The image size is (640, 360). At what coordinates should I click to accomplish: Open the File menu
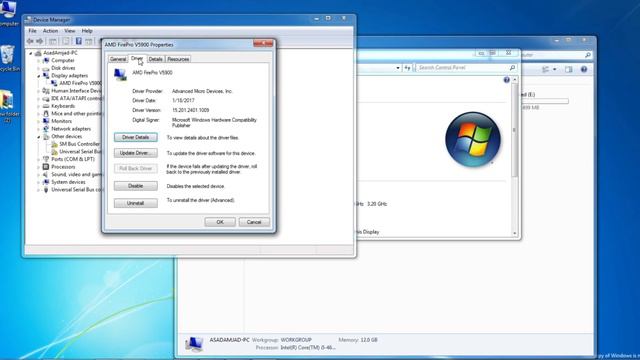coord(32,31)
